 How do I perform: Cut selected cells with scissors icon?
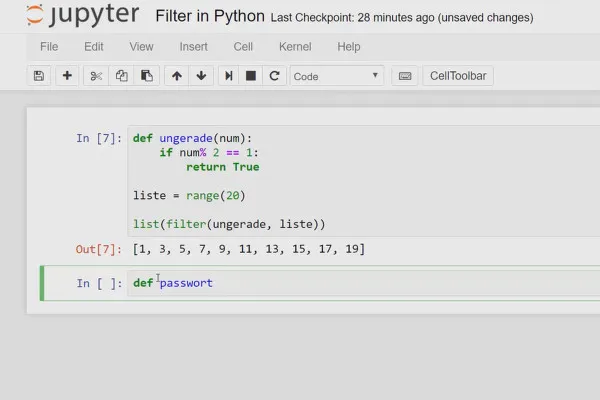click(96, 76)
